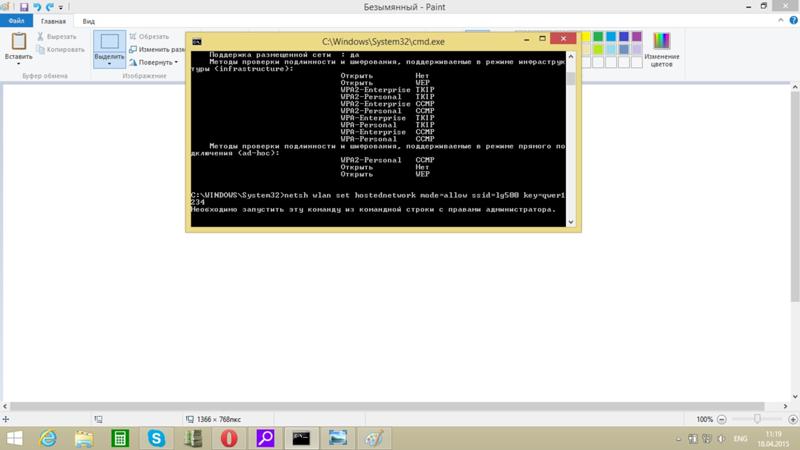Switch to cmd window via taskbar

coord(301,438)
